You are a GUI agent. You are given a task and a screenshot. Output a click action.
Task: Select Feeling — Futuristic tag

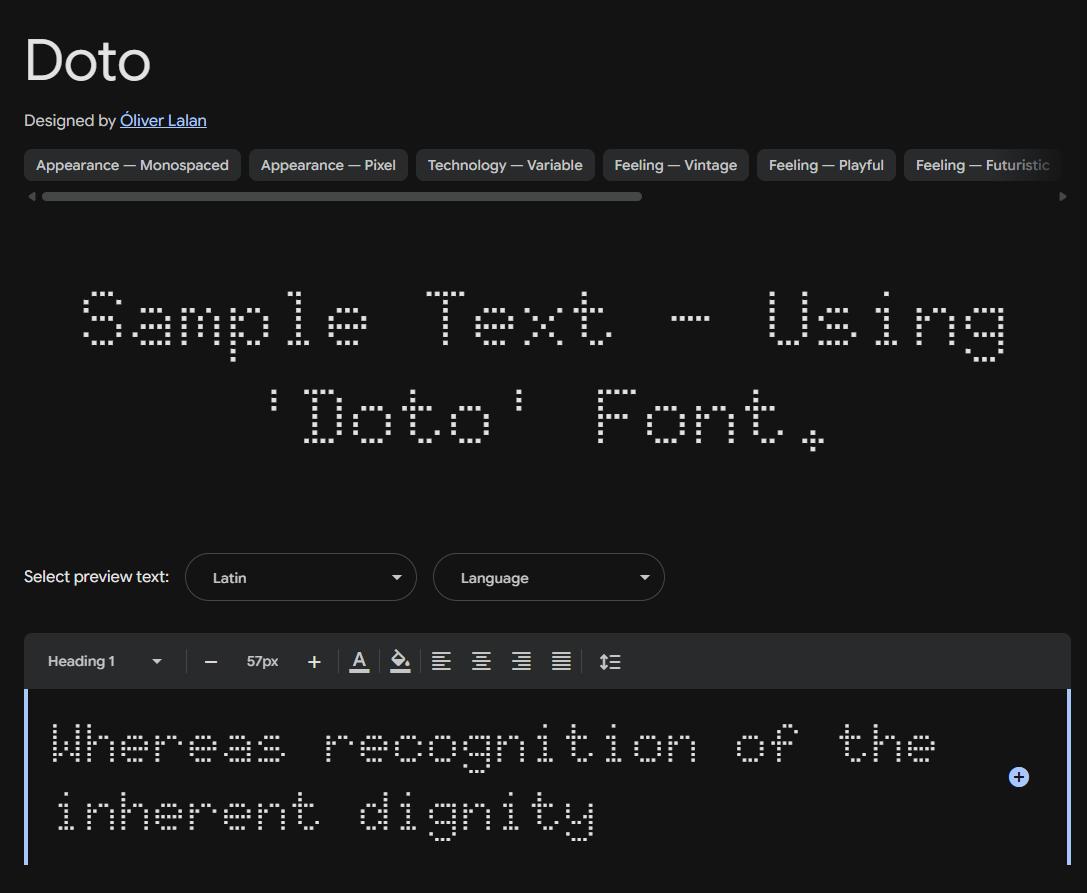tap(982, 165)
